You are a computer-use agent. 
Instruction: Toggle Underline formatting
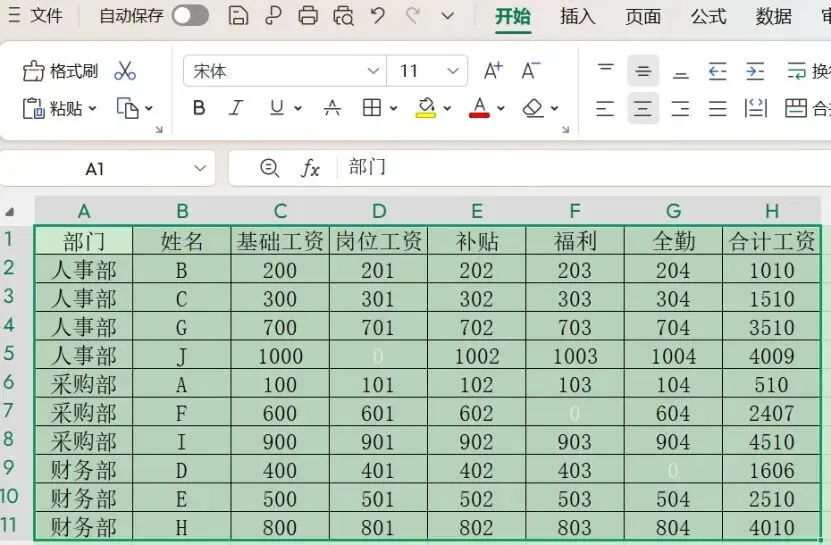[x=277, y=108]
